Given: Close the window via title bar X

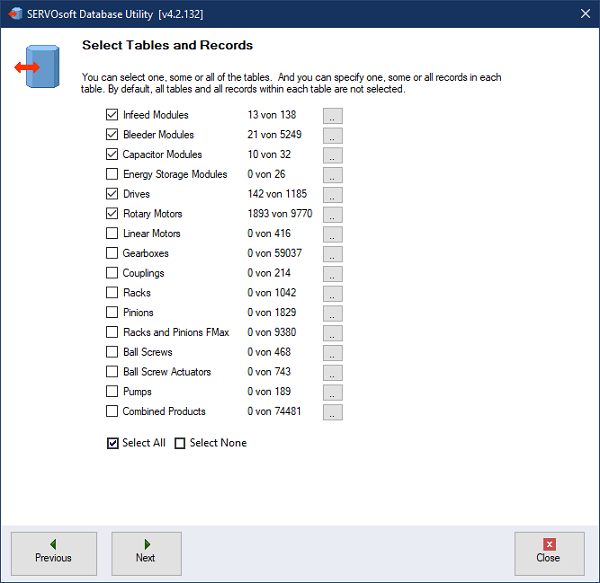Looking at the screenshot, I should click(585, 14).
